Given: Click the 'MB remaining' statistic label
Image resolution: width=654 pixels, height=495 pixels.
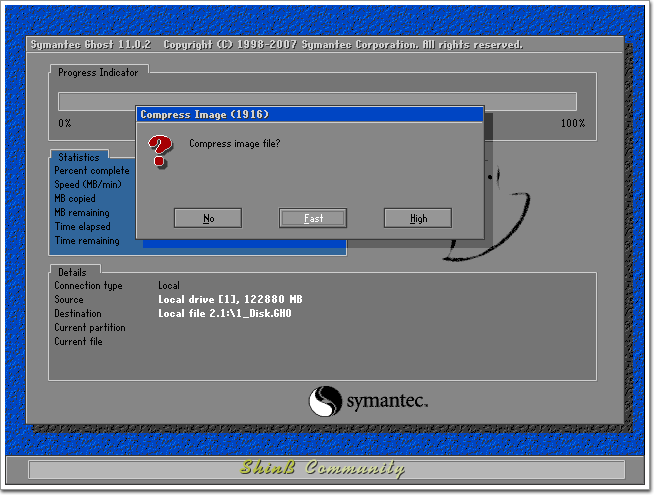Looking at the screenshot, I should [82, 213].
